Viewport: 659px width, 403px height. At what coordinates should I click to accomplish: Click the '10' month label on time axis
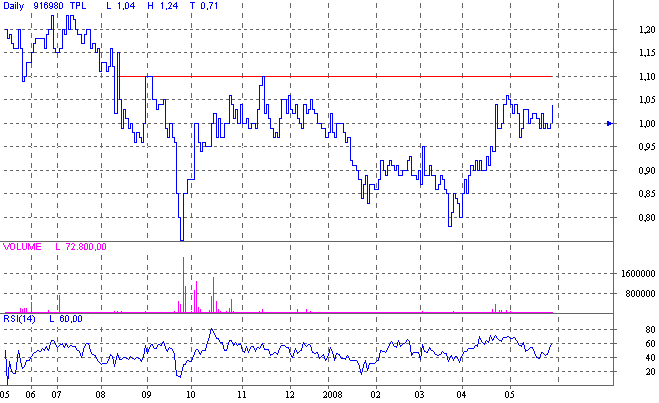pyautogui.click(x=190, y=395)
